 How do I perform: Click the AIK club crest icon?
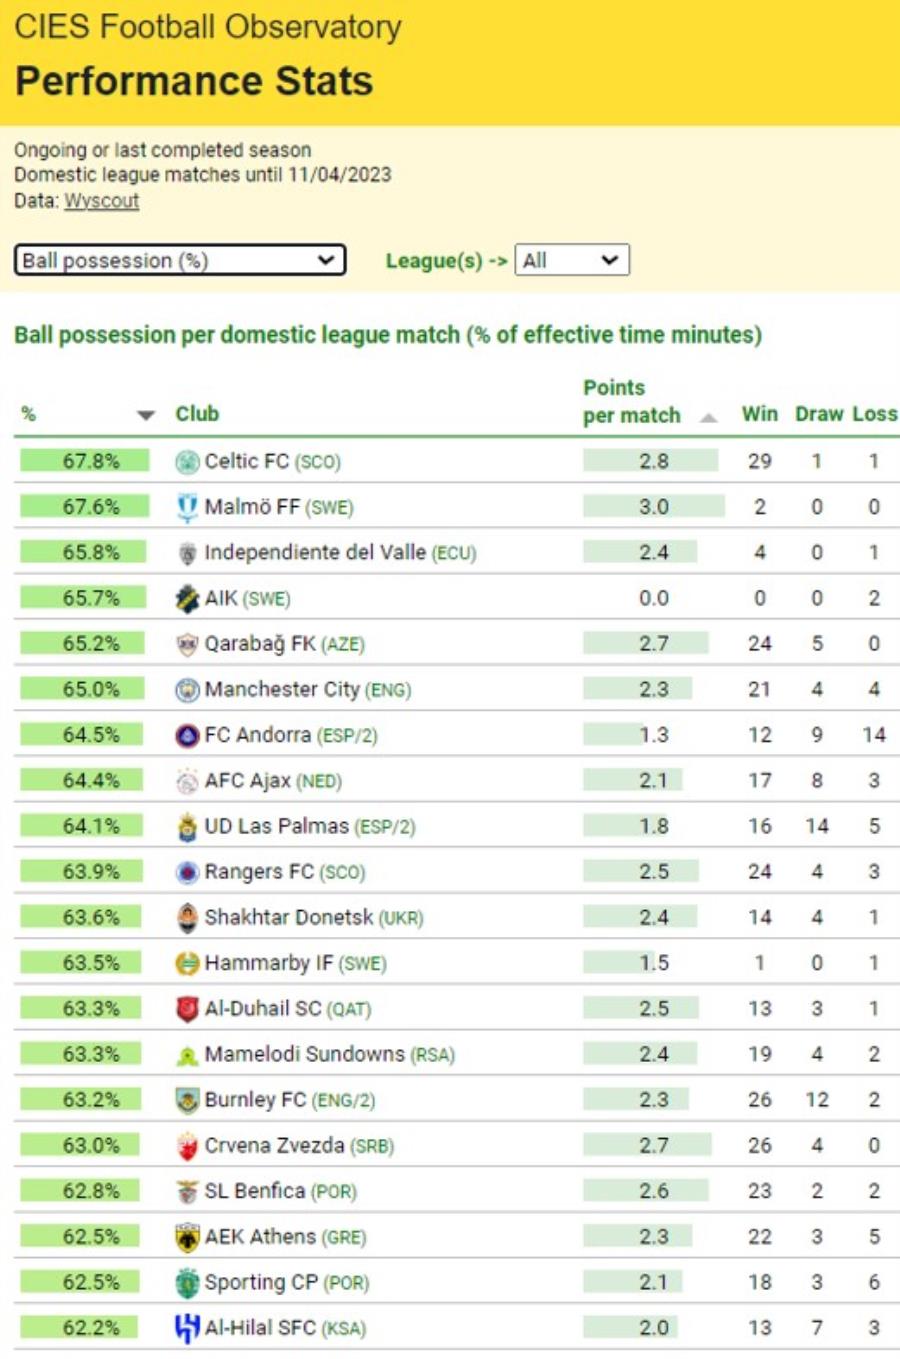[x=187, y=599]
